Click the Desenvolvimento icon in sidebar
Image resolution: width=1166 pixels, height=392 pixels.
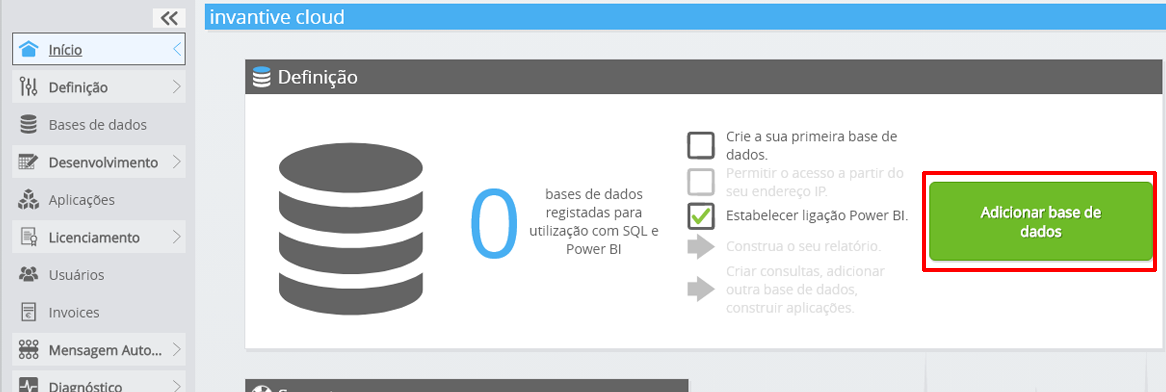[x=28, y=161]
